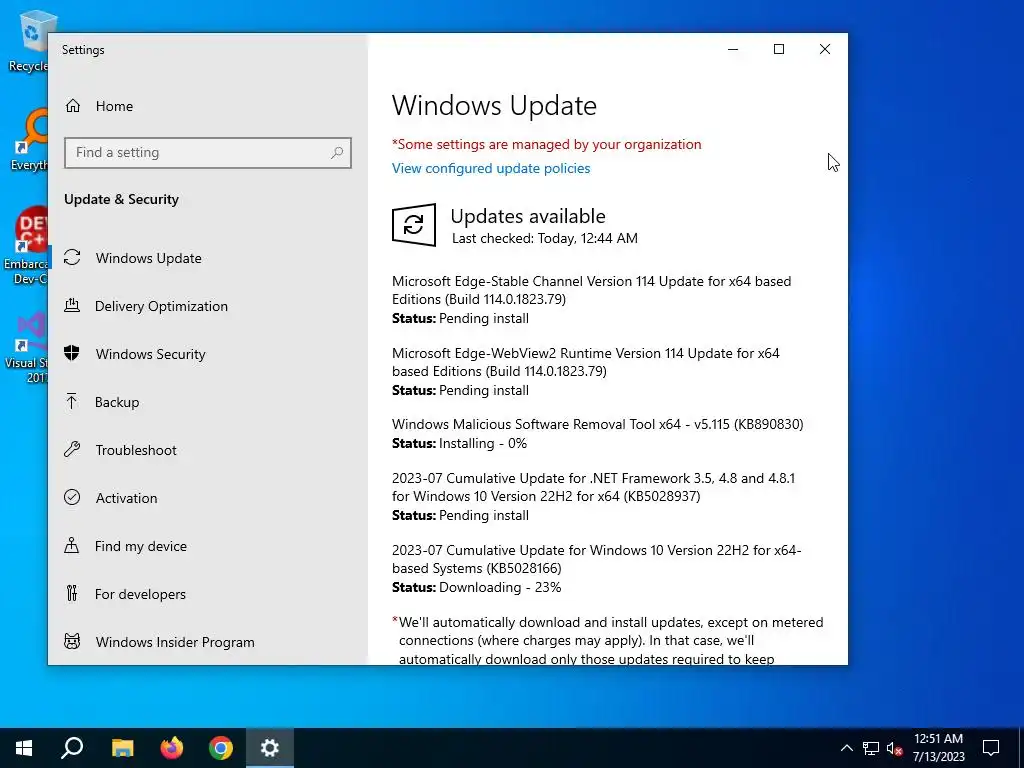Click 'Some settings are managed by your organization'
The image size is (1024, 768).
click(547, 144)
